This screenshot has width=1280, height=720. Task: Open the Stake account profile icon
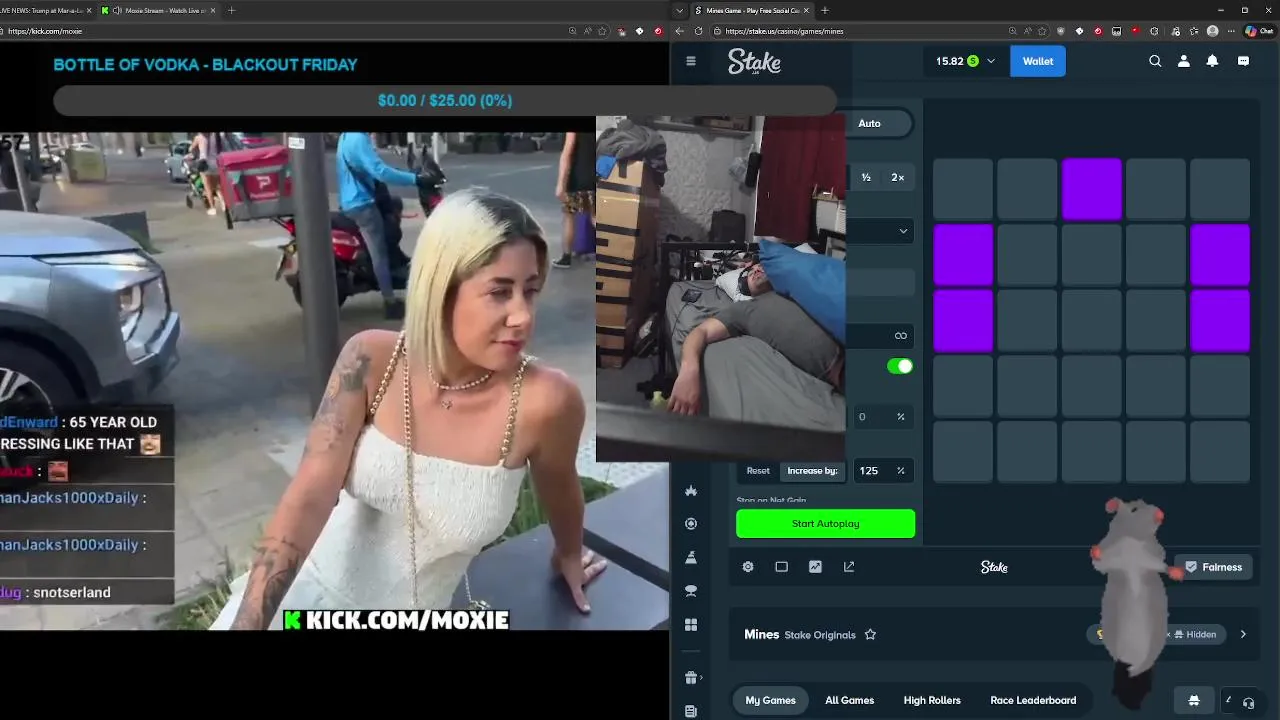(x=1184, y=61)
